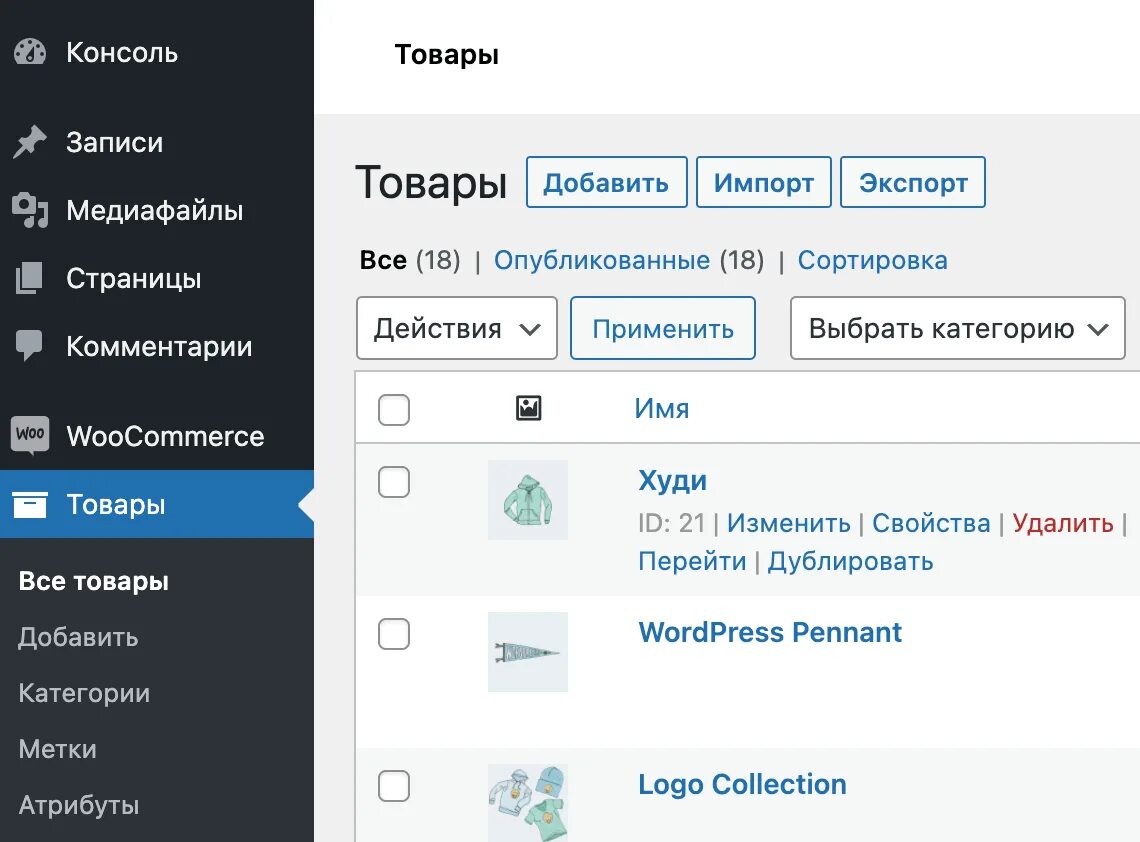Check the select-all checkbox in table header
1140x842 pixels.
(394, 409)
